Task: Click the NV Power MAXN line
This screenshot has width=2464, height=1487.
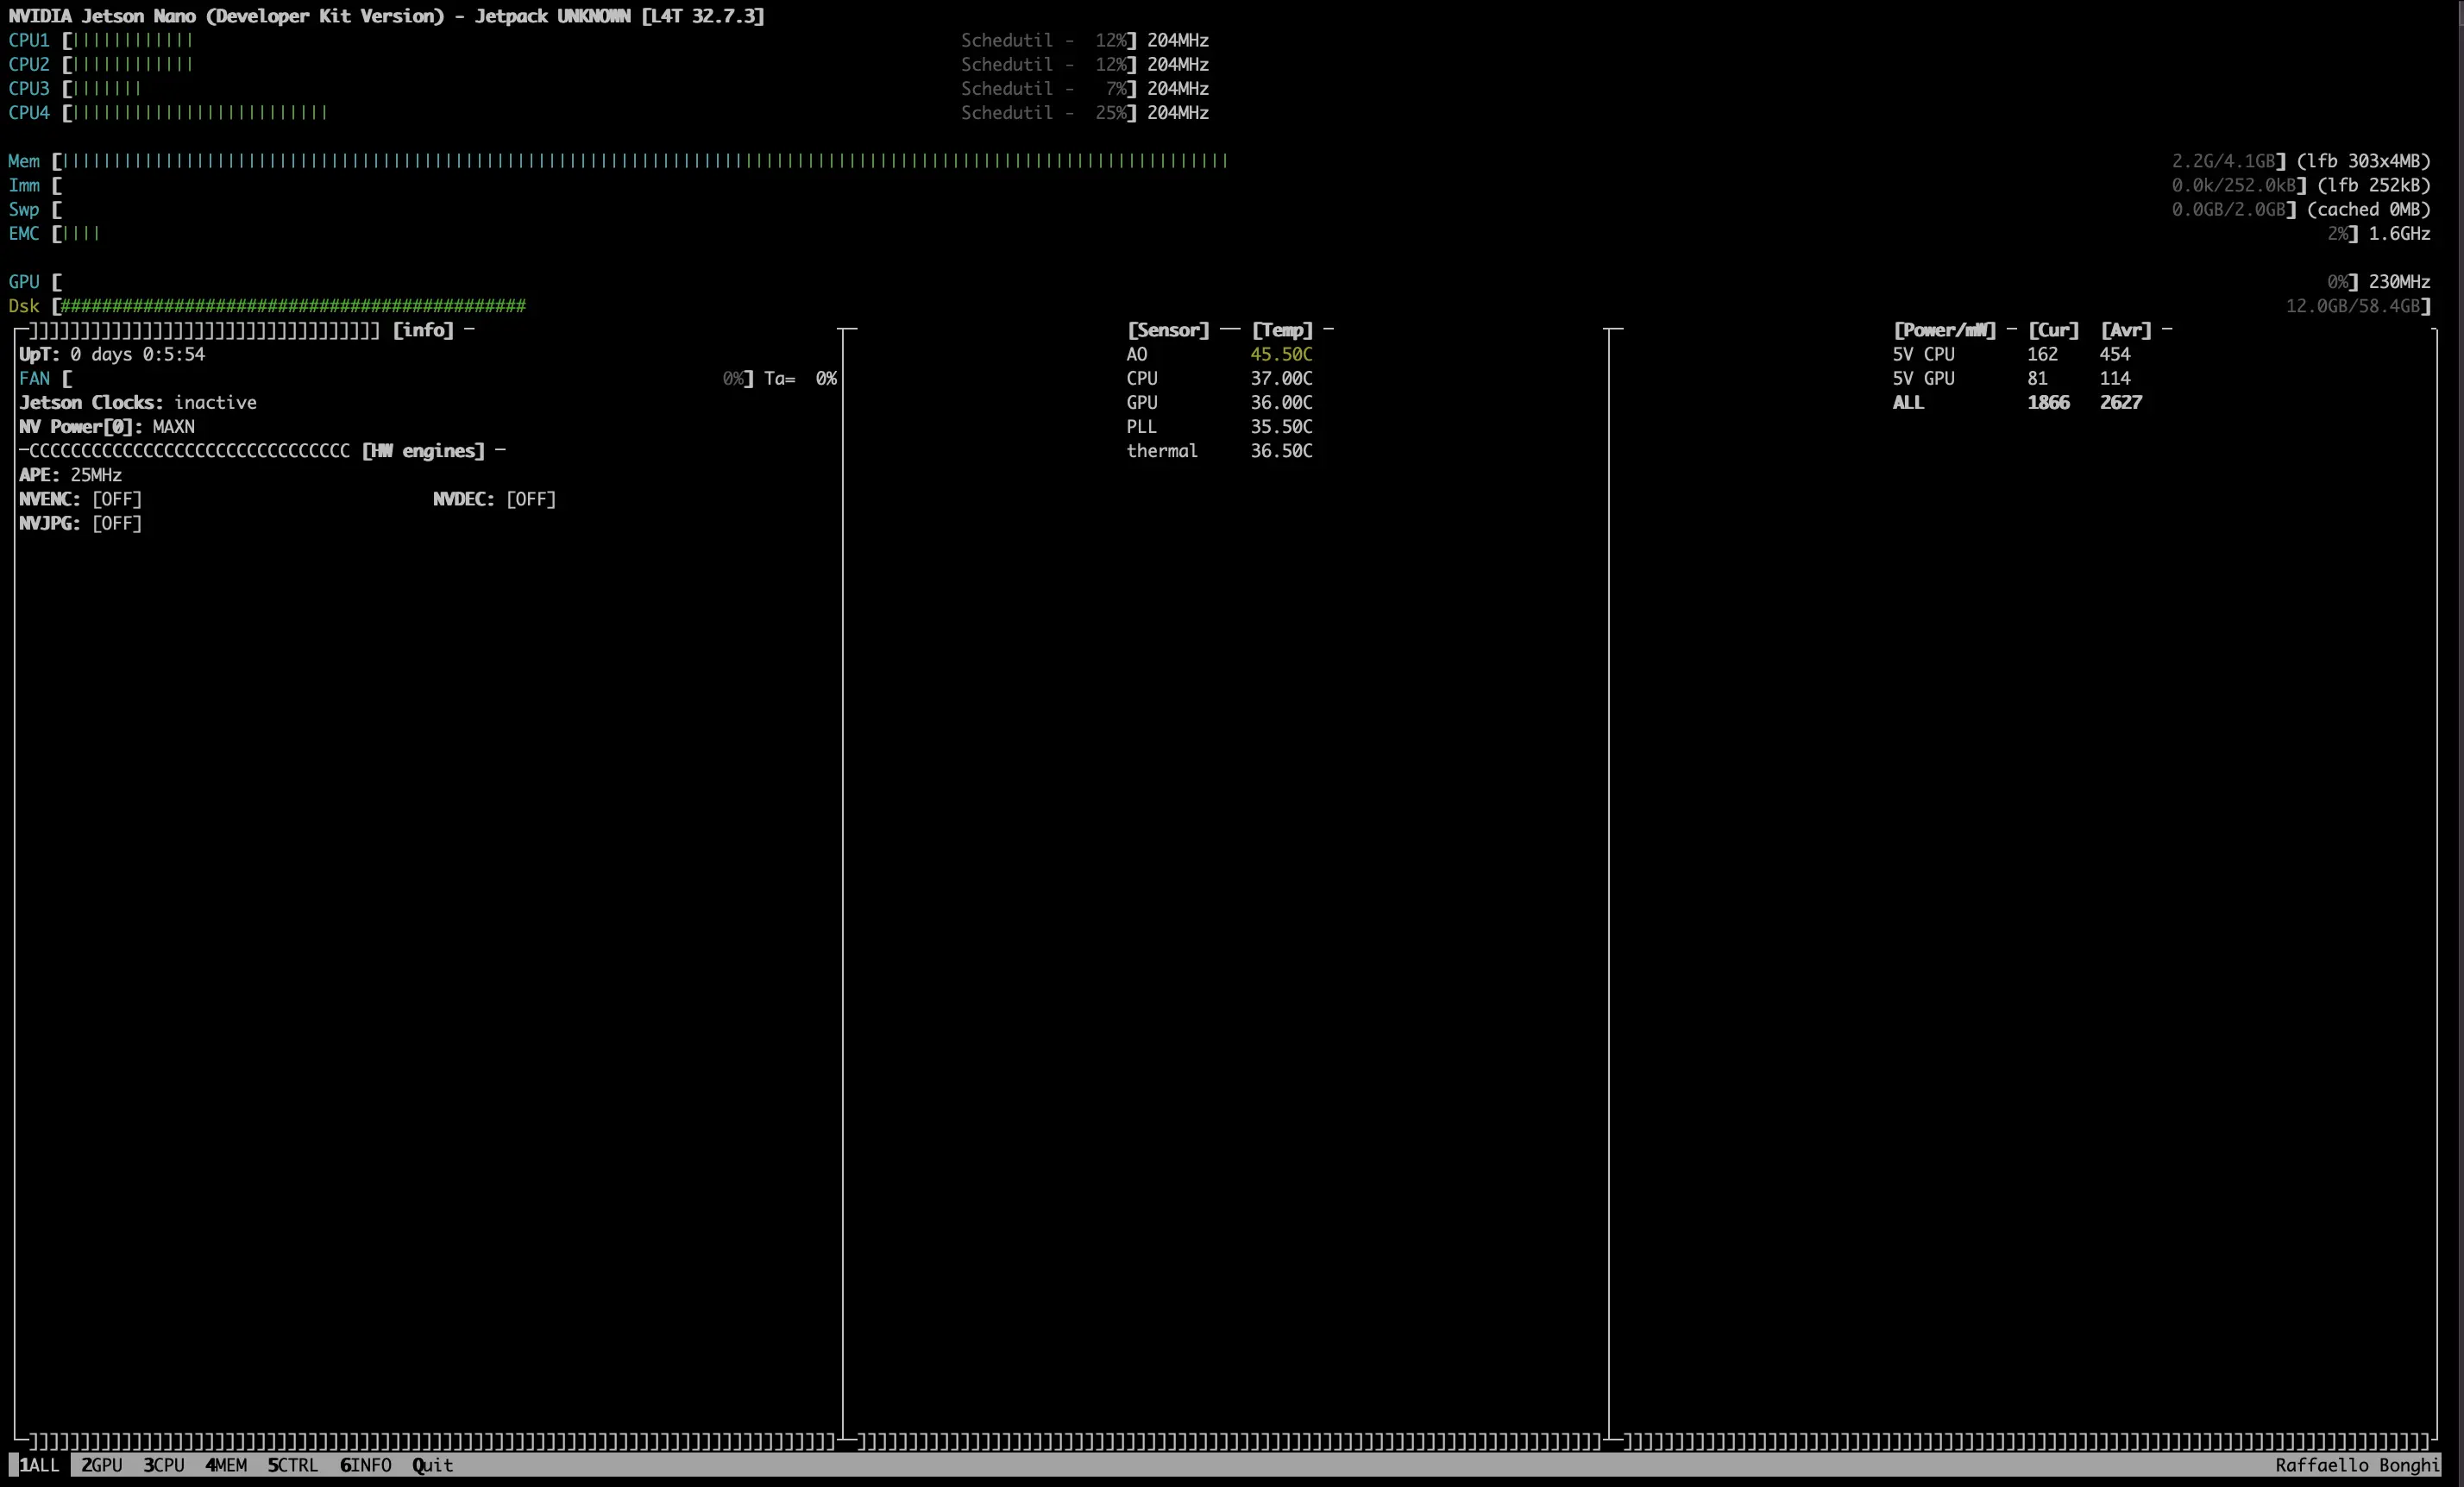Action: [107, 427]
